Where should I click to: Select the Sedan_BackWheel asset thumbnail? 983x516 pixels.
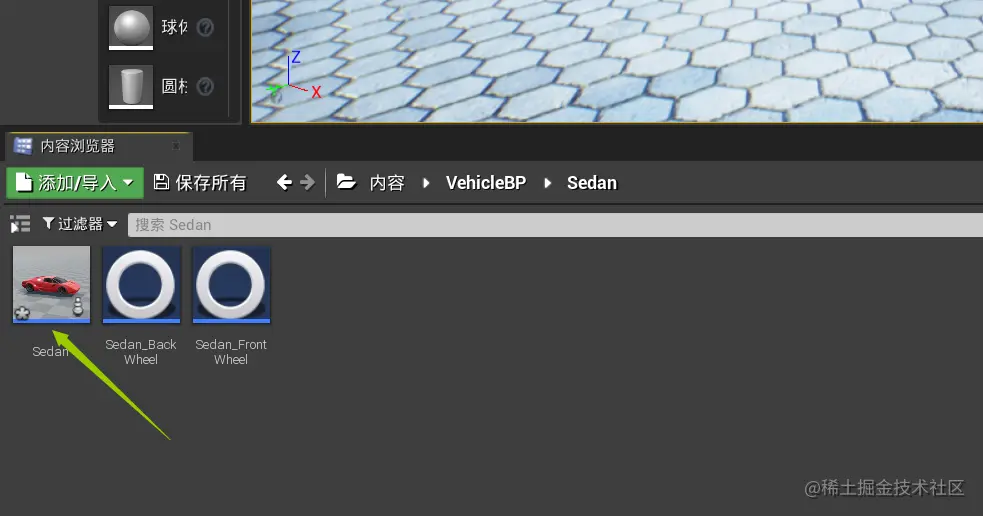pos(141,285)
